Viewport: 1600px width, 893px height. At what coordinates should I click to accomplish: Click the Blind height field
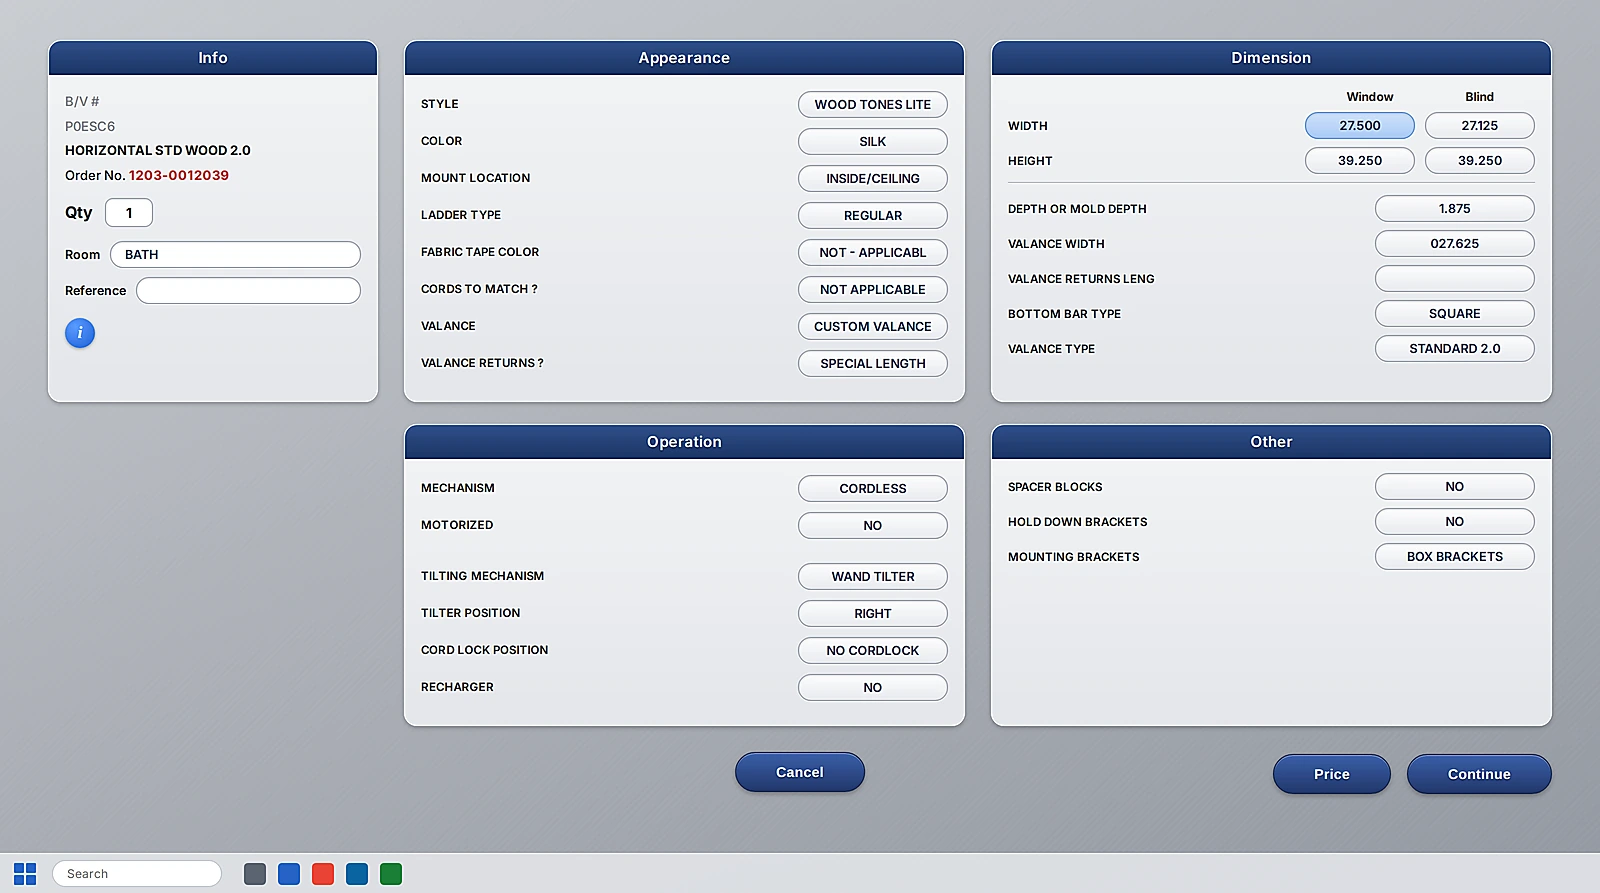pos(1480,161)
